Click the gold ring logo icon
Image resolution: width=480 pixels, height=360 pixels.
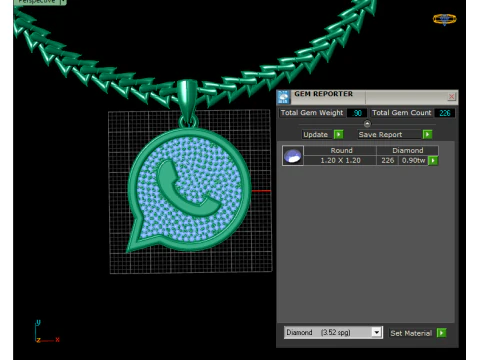point(444,19)
